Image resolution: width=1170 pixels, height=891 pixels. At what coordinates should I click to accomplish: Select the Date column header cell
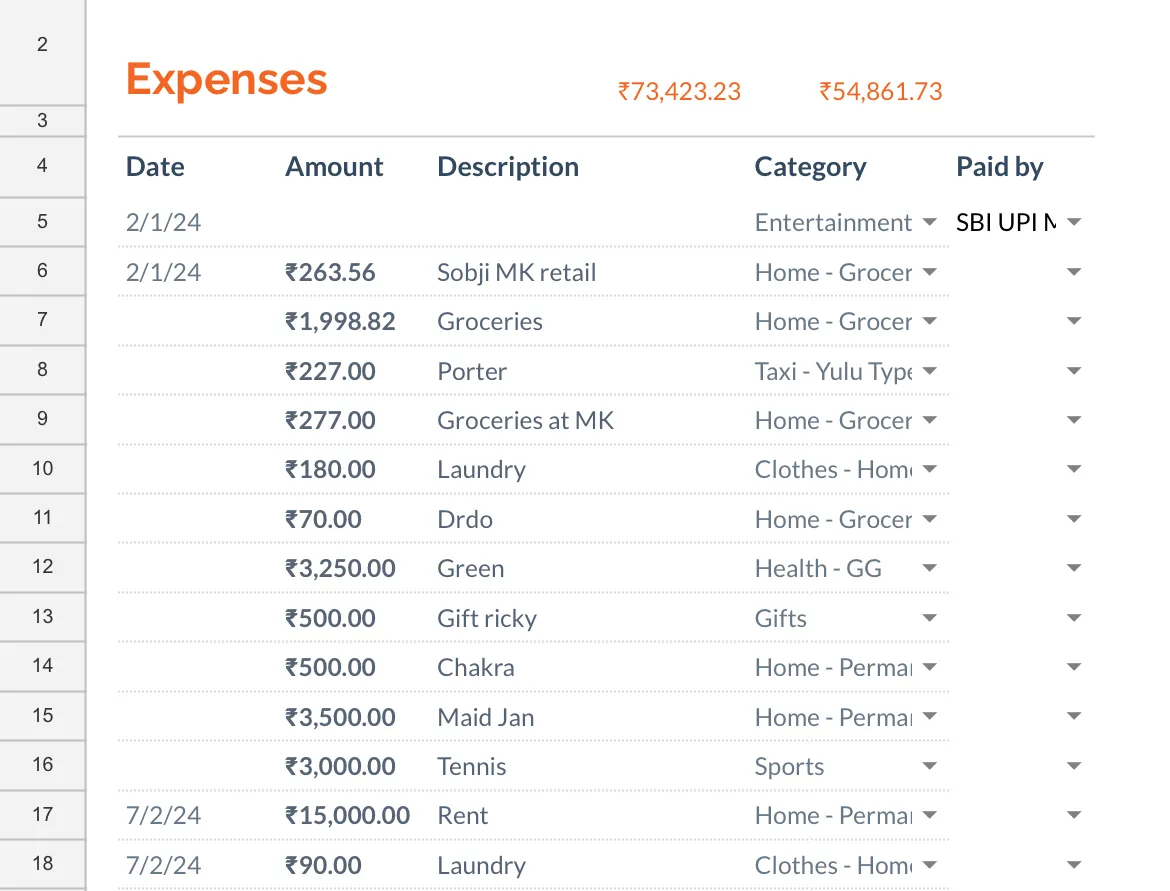point(155,166)
